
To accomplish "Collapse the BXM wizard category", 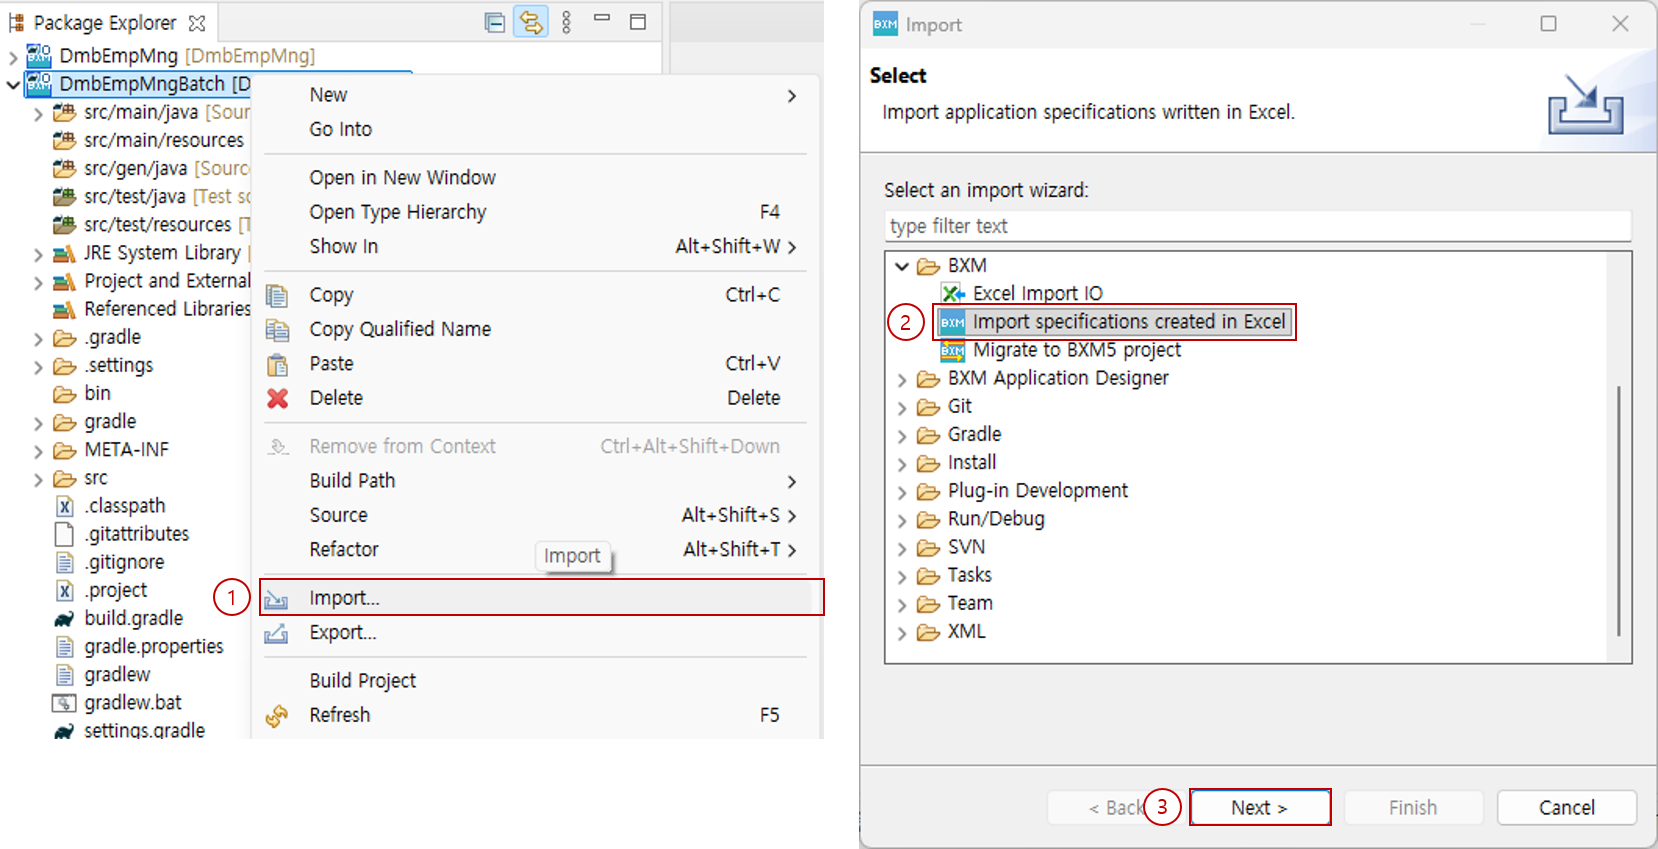I will (x=902, y=266).
